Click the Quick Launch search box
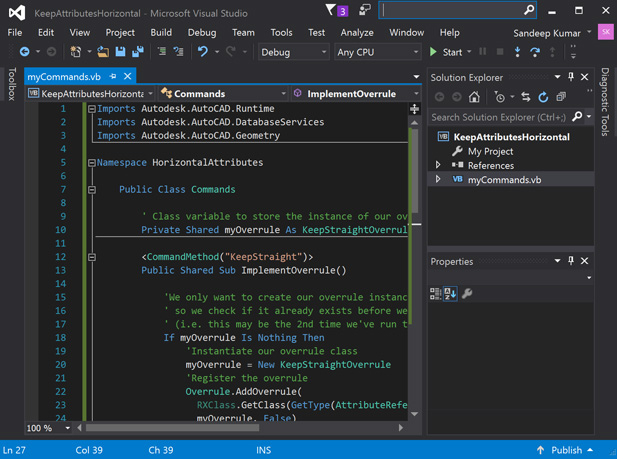The width and height of the screenshot is (617, 459). [457, 10]
